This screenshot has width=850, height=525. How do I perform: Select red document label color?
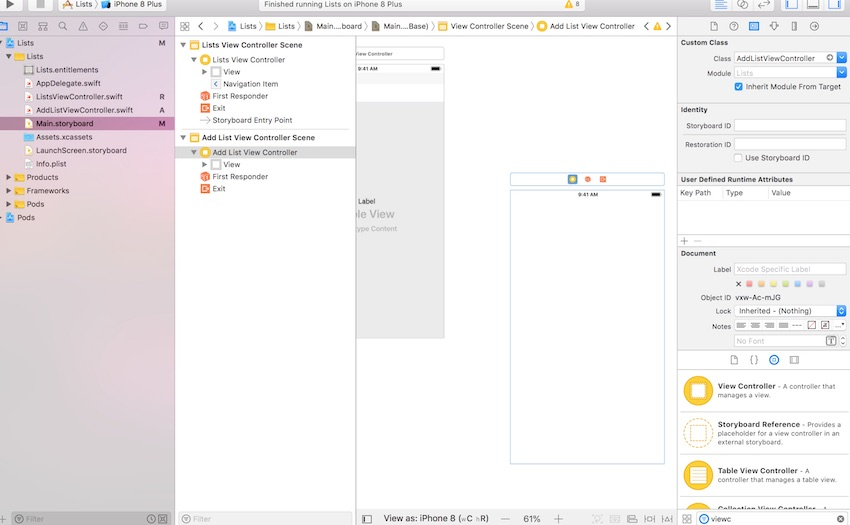(x=749, y=284)
